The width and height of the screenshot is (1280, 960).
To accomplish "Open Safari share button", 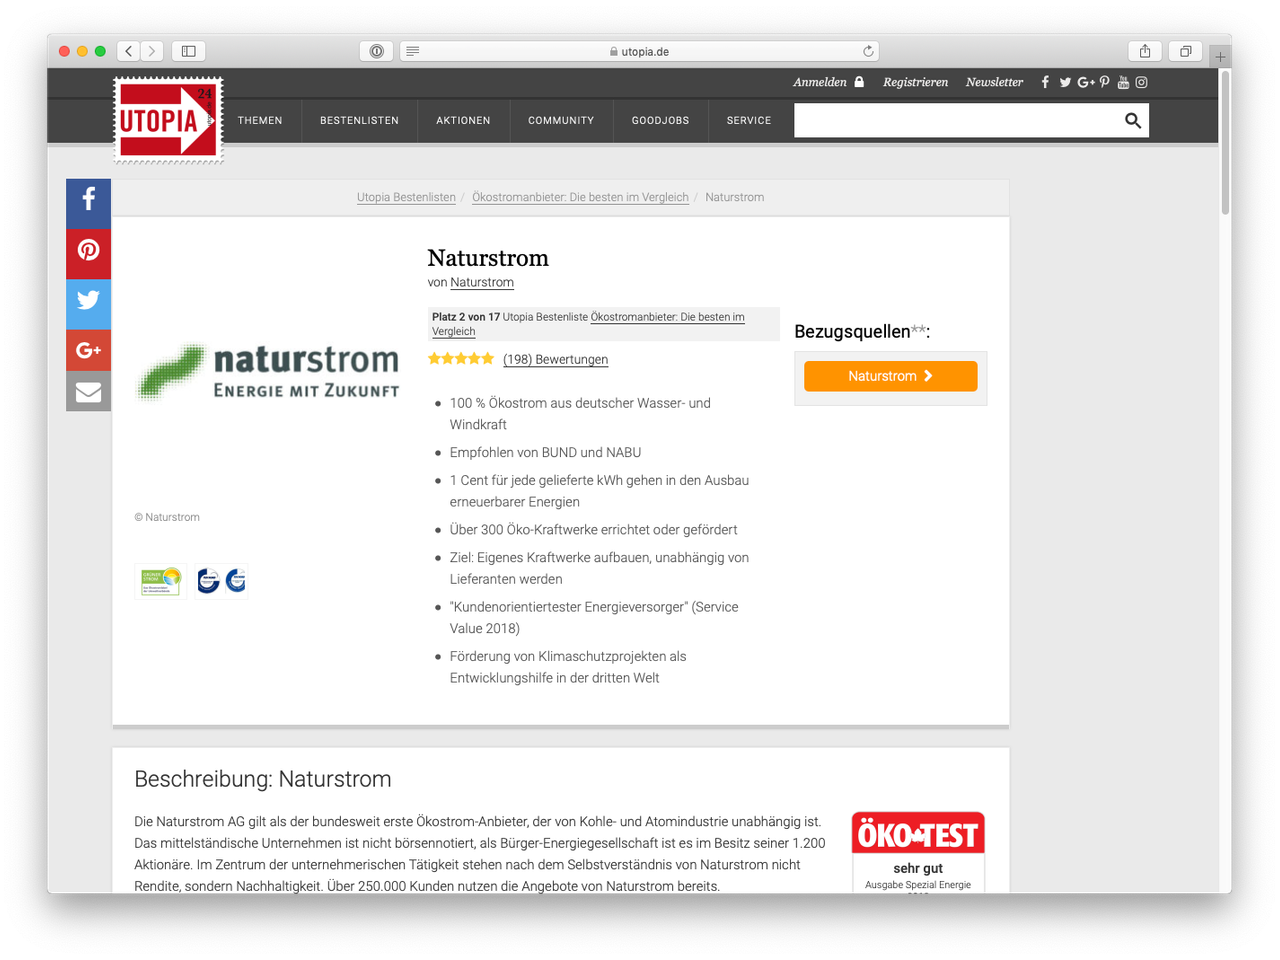I will 1145,51.
